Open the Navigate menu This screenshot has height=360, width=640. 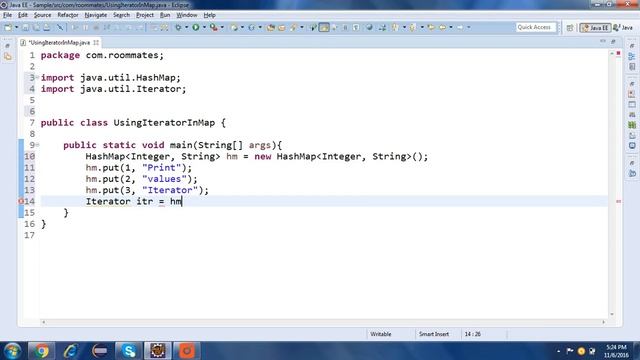tap(96, 15)
